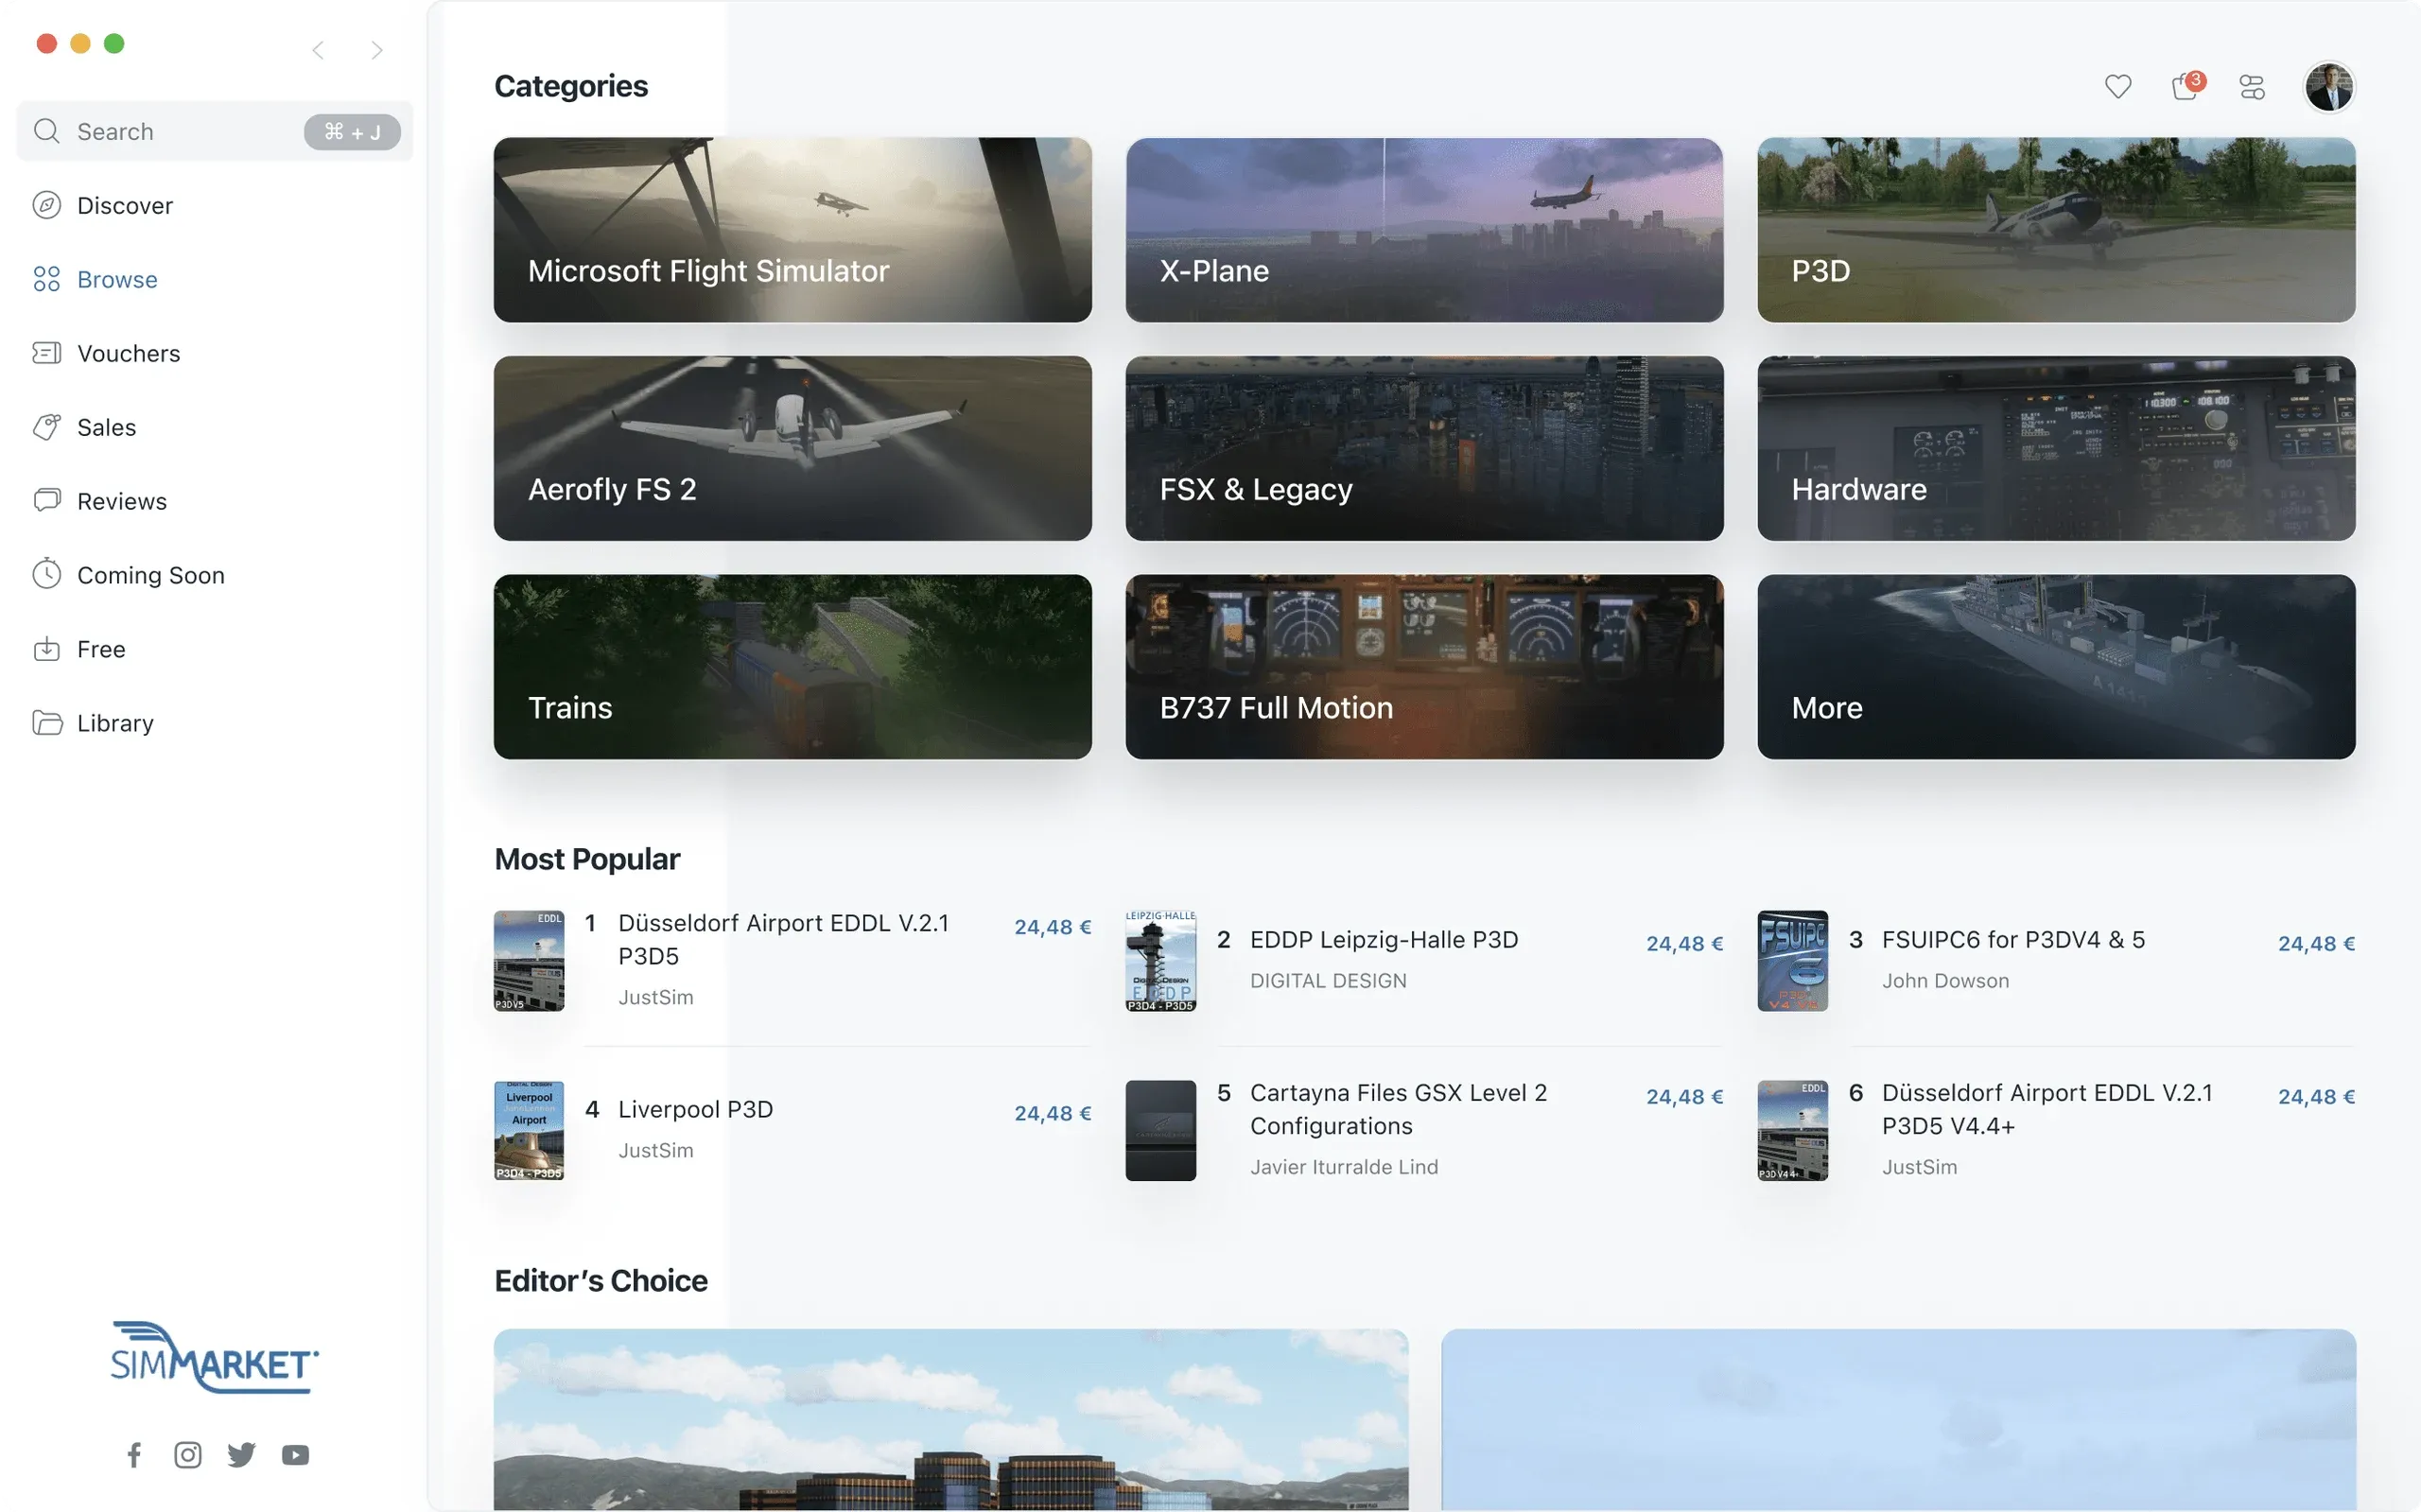The image size is (2421, 1512).
Task: Click the Sales tag icon
Action: tap(46, 427)
